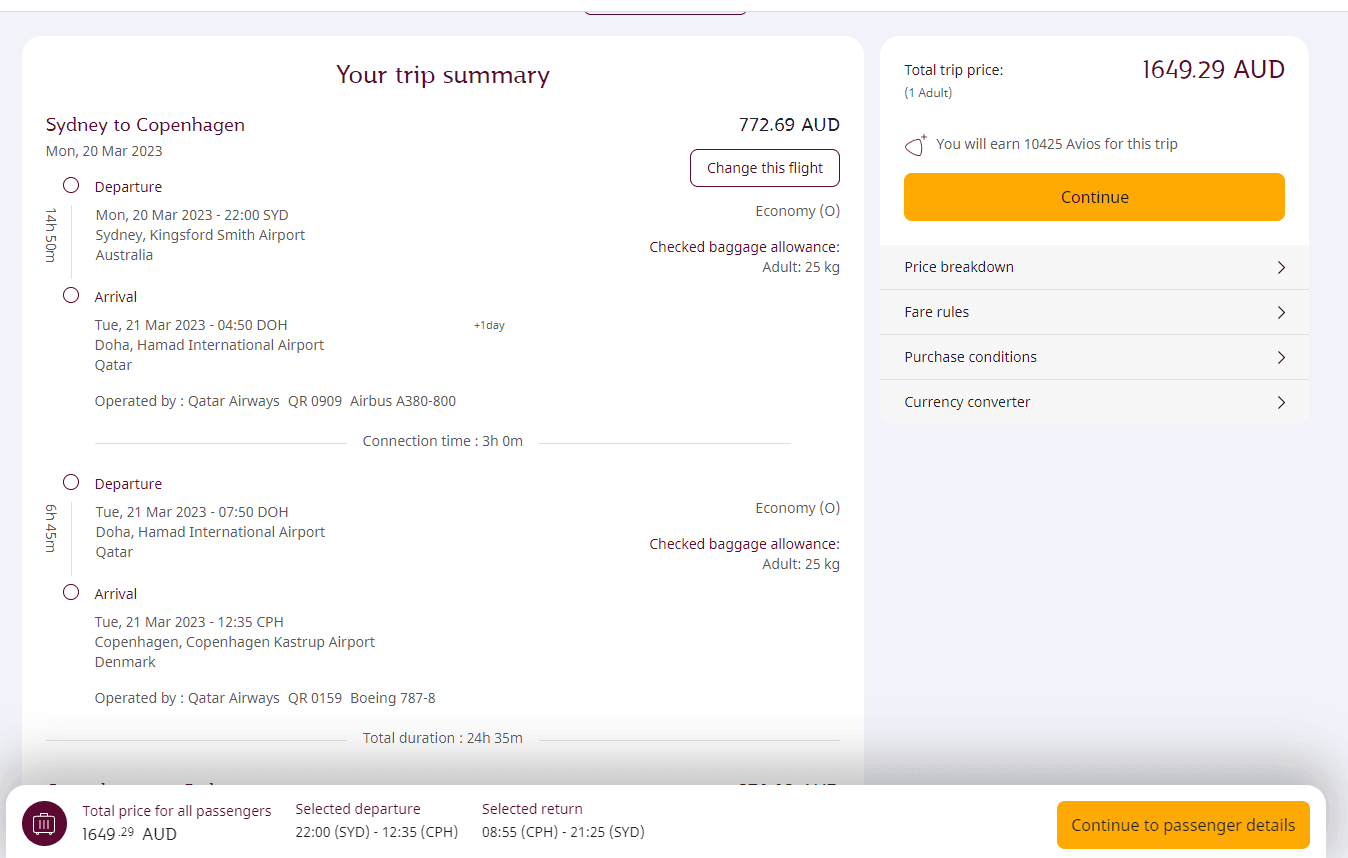Select the Sydney departure circle marker
Screen dimensions: 1348x858
coord(71,186)
